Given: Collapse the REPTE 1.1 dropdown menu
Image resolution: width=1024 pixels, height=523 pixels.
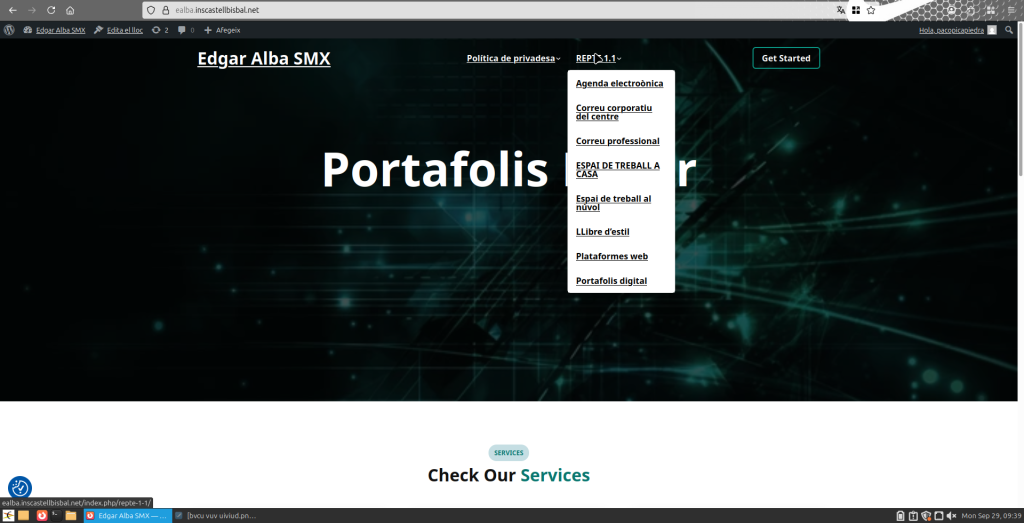Looking at the screenshot, I should pyautogui.click(x=598, y=58).
